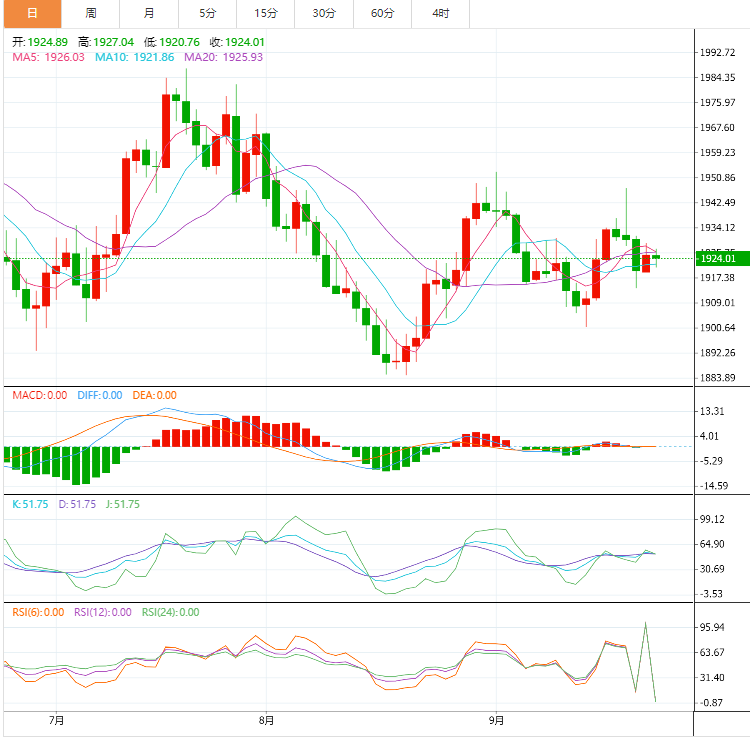This screenshot has width=750, height=737.
Task: Click the RSI(6) indicator label
Action: pyautogui.click(x=38, y=612)
